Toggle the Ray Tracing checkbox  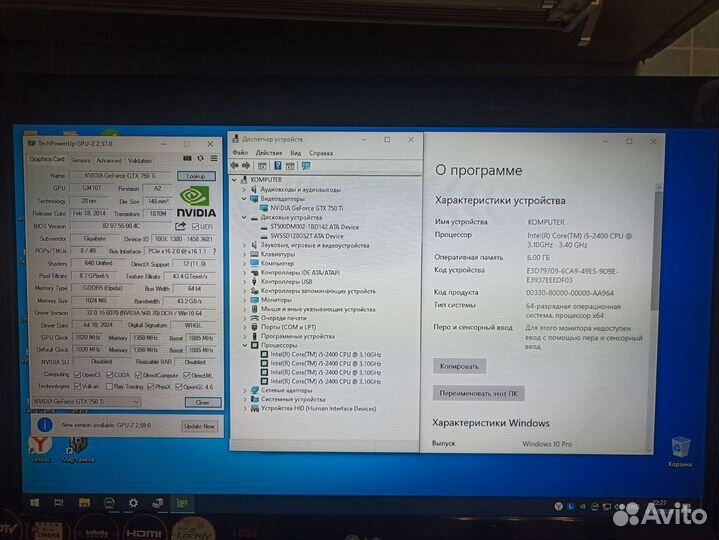pyautogui.click(x=109, y=386)
